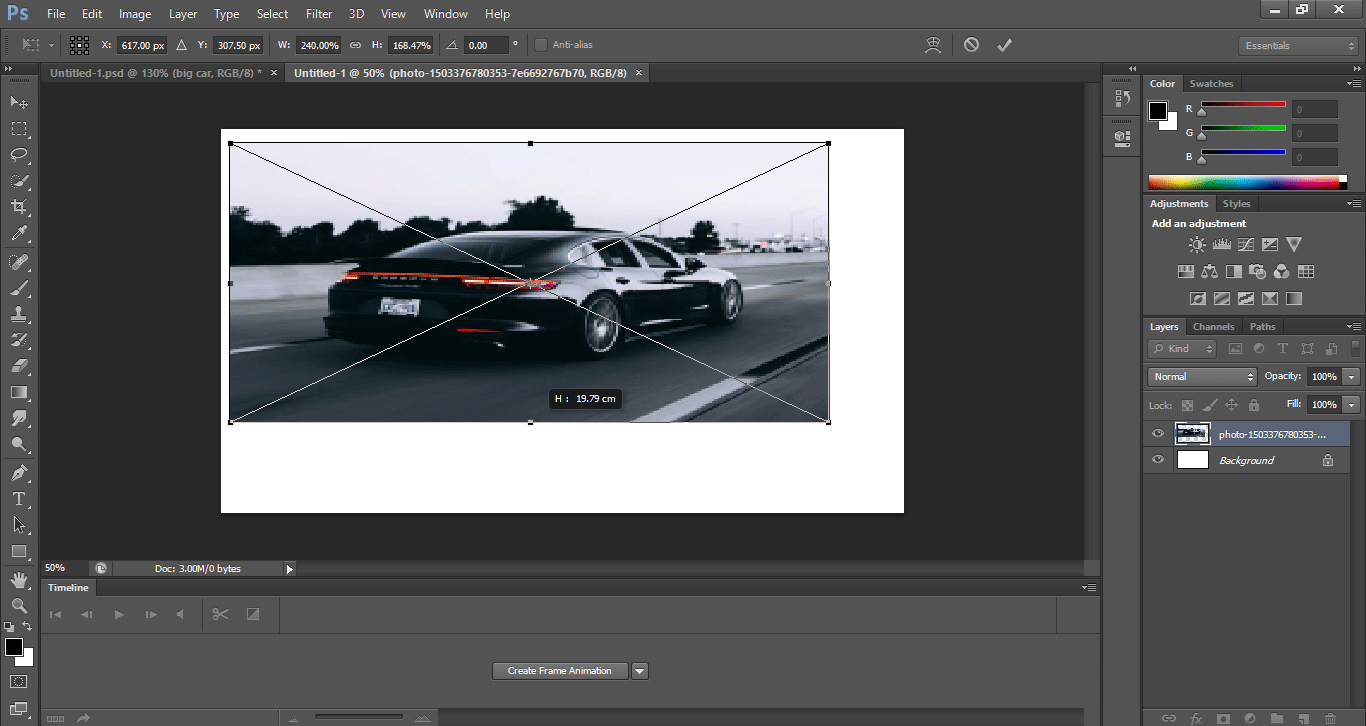Image resolution: width=1366 pixels, height=726 pixels.
Task: Cancel transform with the circle-slash icon
Action: pos(971,45)
